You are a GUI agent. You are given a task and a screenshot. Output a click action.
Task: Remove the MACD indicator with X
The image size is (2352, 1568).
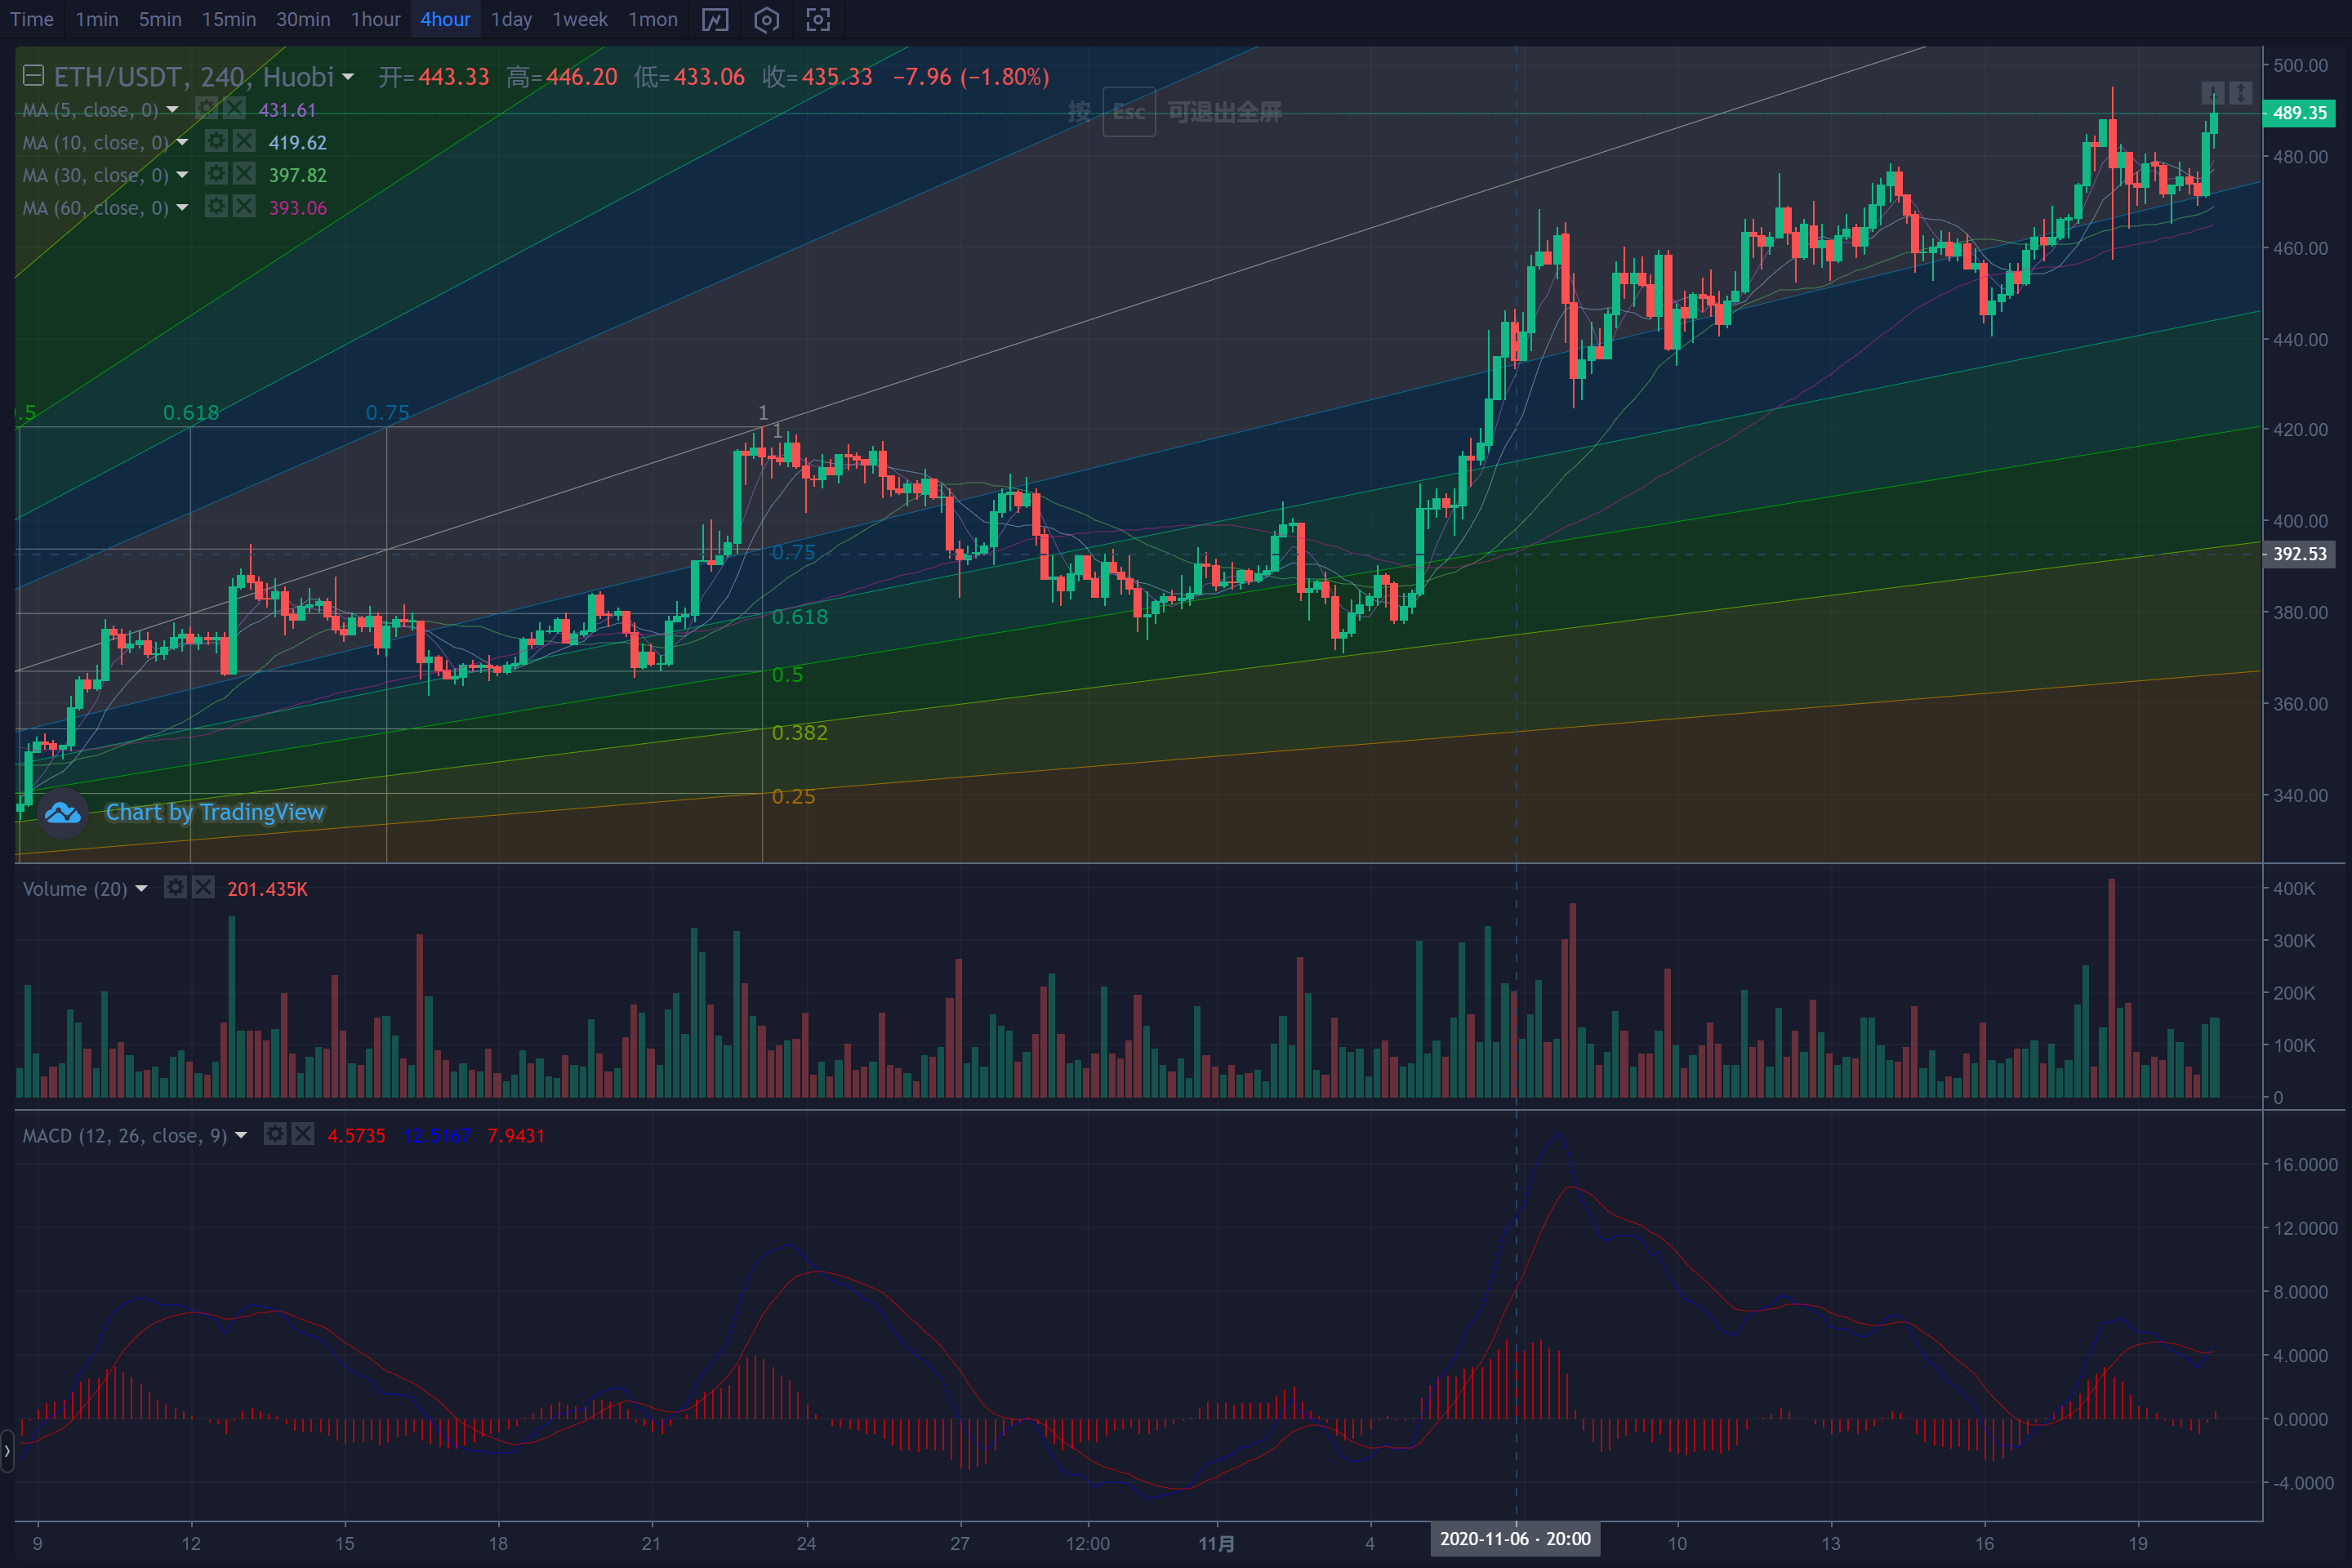[x=303, y=1134]
